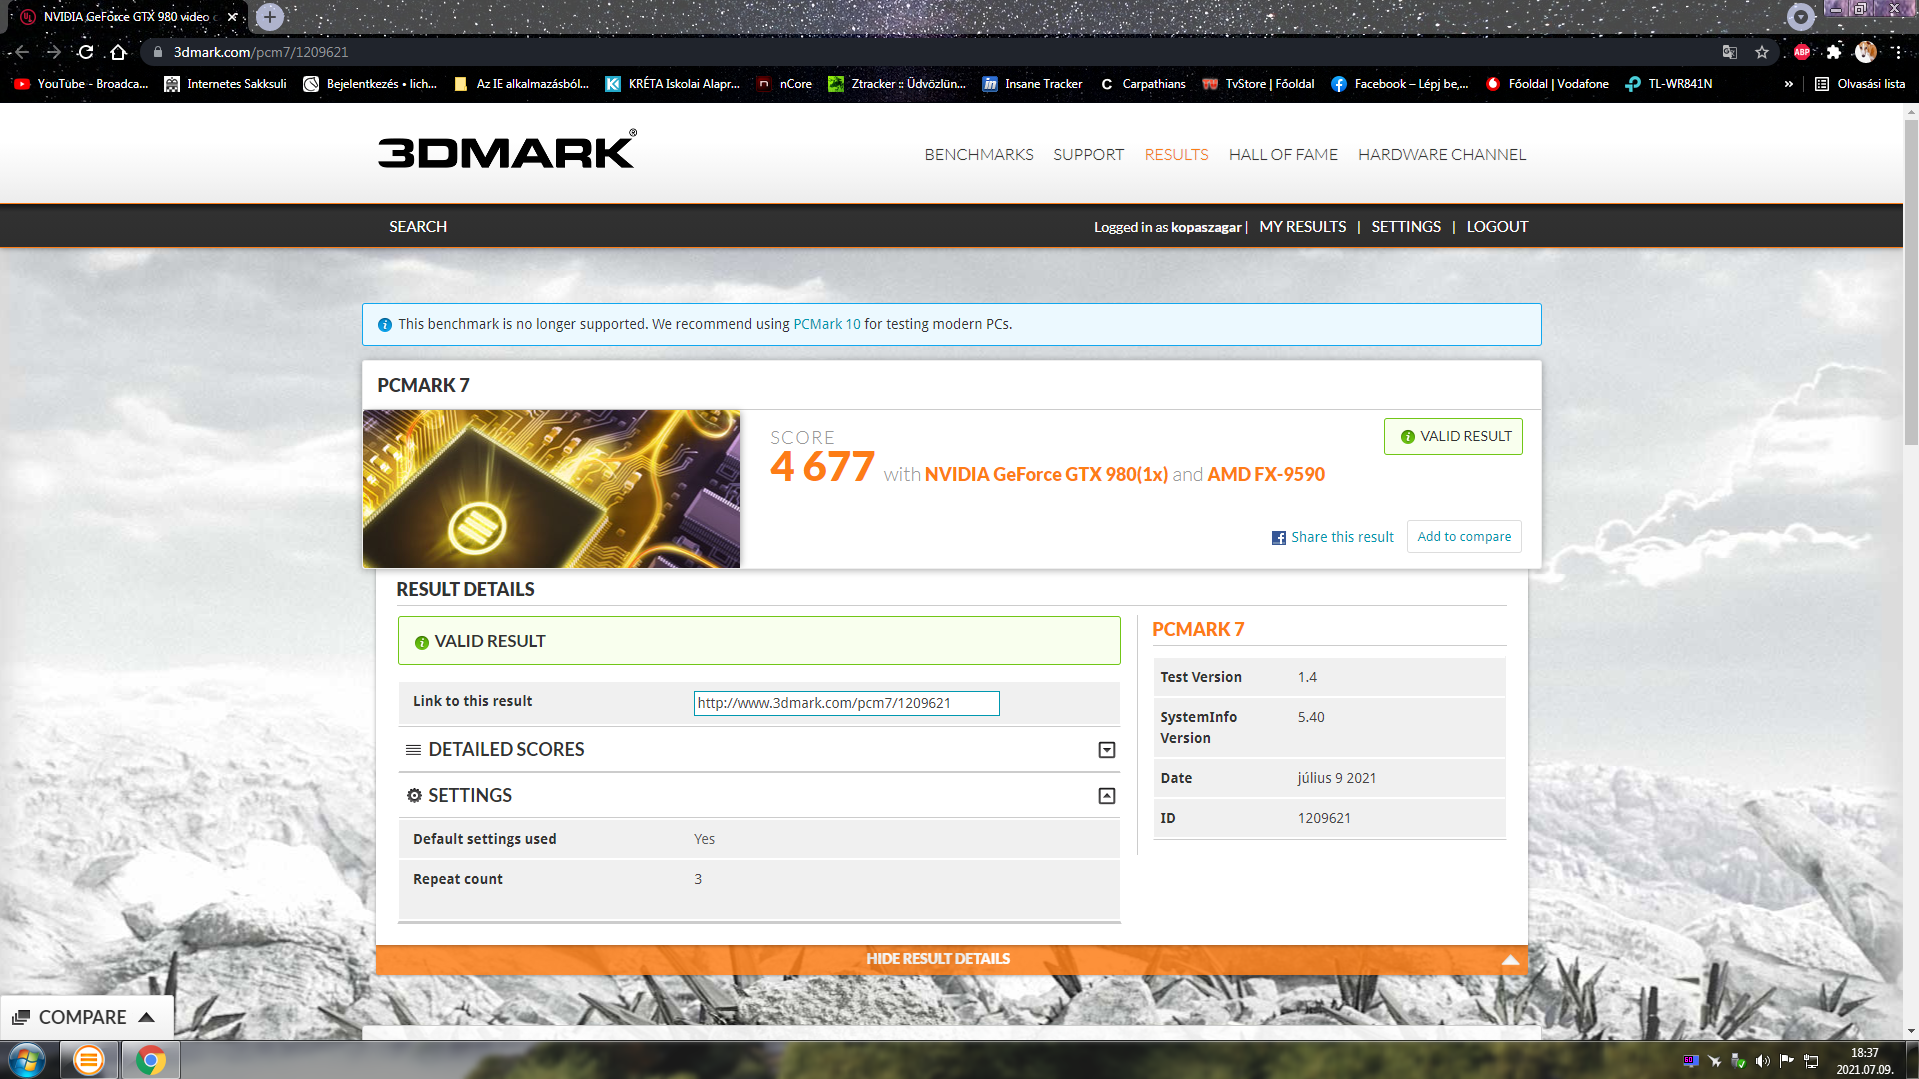Open SUPPORT menu
This screenshot has height=1079, width=1919.
(x=1088, y=154)
